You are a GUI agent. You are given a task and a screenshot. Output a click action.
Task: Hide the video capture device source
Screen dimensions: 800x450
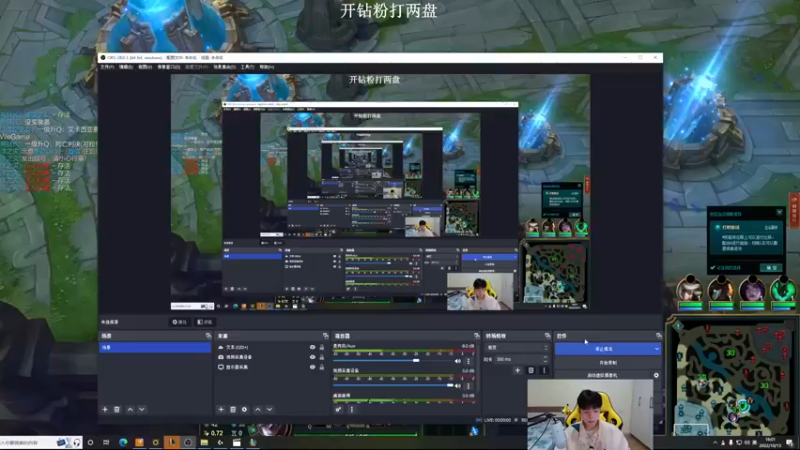point(312,357)
